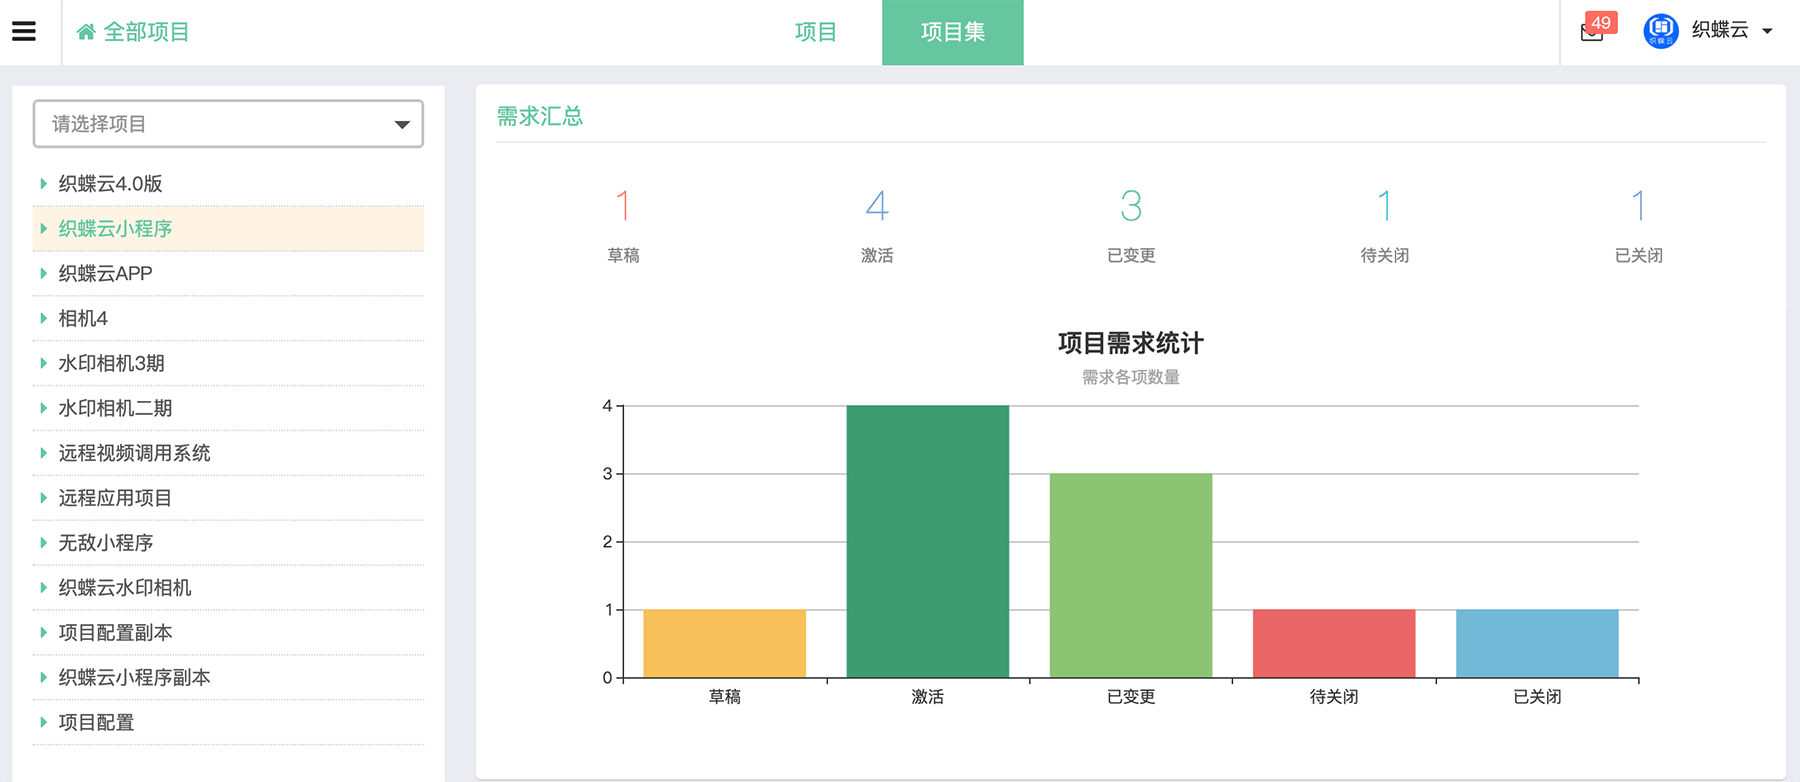The height and width of the screenshot is (782, 1800).
Task: Expand the 水印相机二期 tree arrow
Action: pos(43,408)
